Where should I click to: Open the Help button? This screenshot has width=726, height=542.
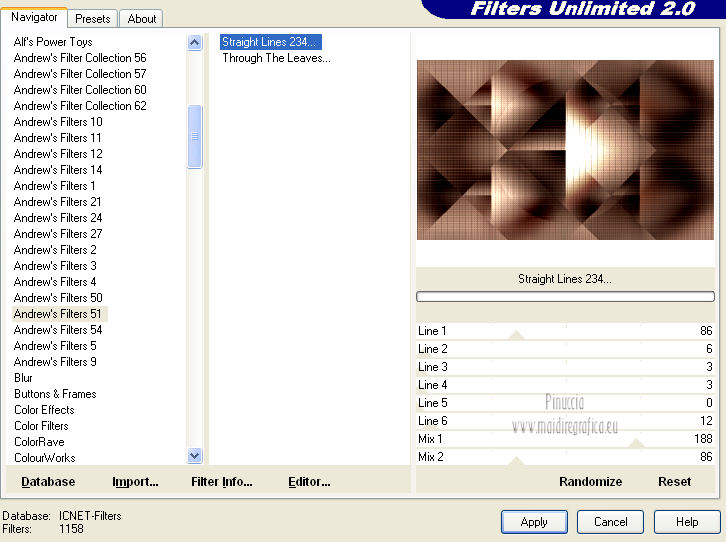[687, 522]
